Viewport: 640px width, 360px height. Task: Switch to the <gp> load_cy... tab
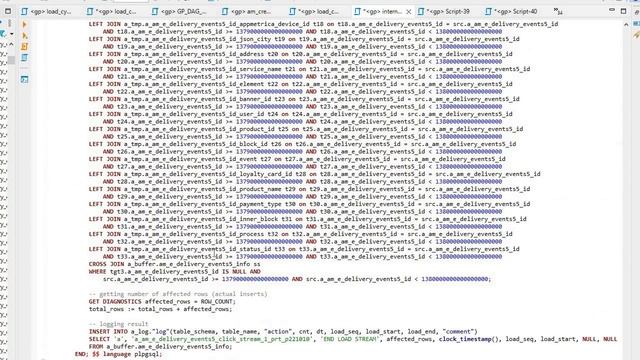[46, 11]
